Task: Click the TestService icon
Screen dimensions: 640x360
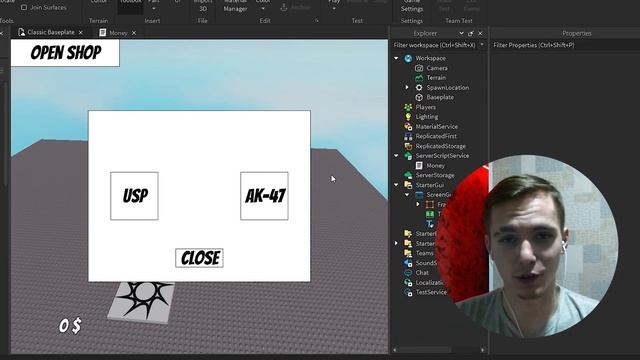Action: click(408, 292)
